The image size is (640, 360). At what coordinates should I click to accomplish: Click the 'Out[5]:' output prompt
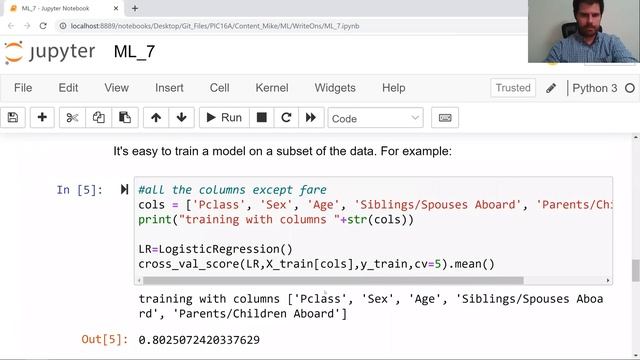point(104,339)
